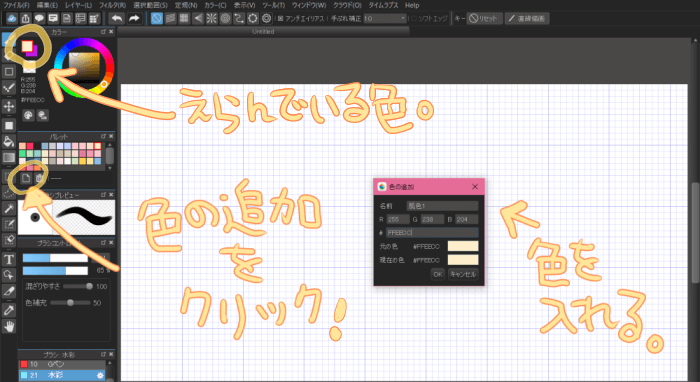The width and height of the screenshot is (700, 382).
Task: Click the add color page icon in palette
Action: pyautogui.click(x=26, y=179)
